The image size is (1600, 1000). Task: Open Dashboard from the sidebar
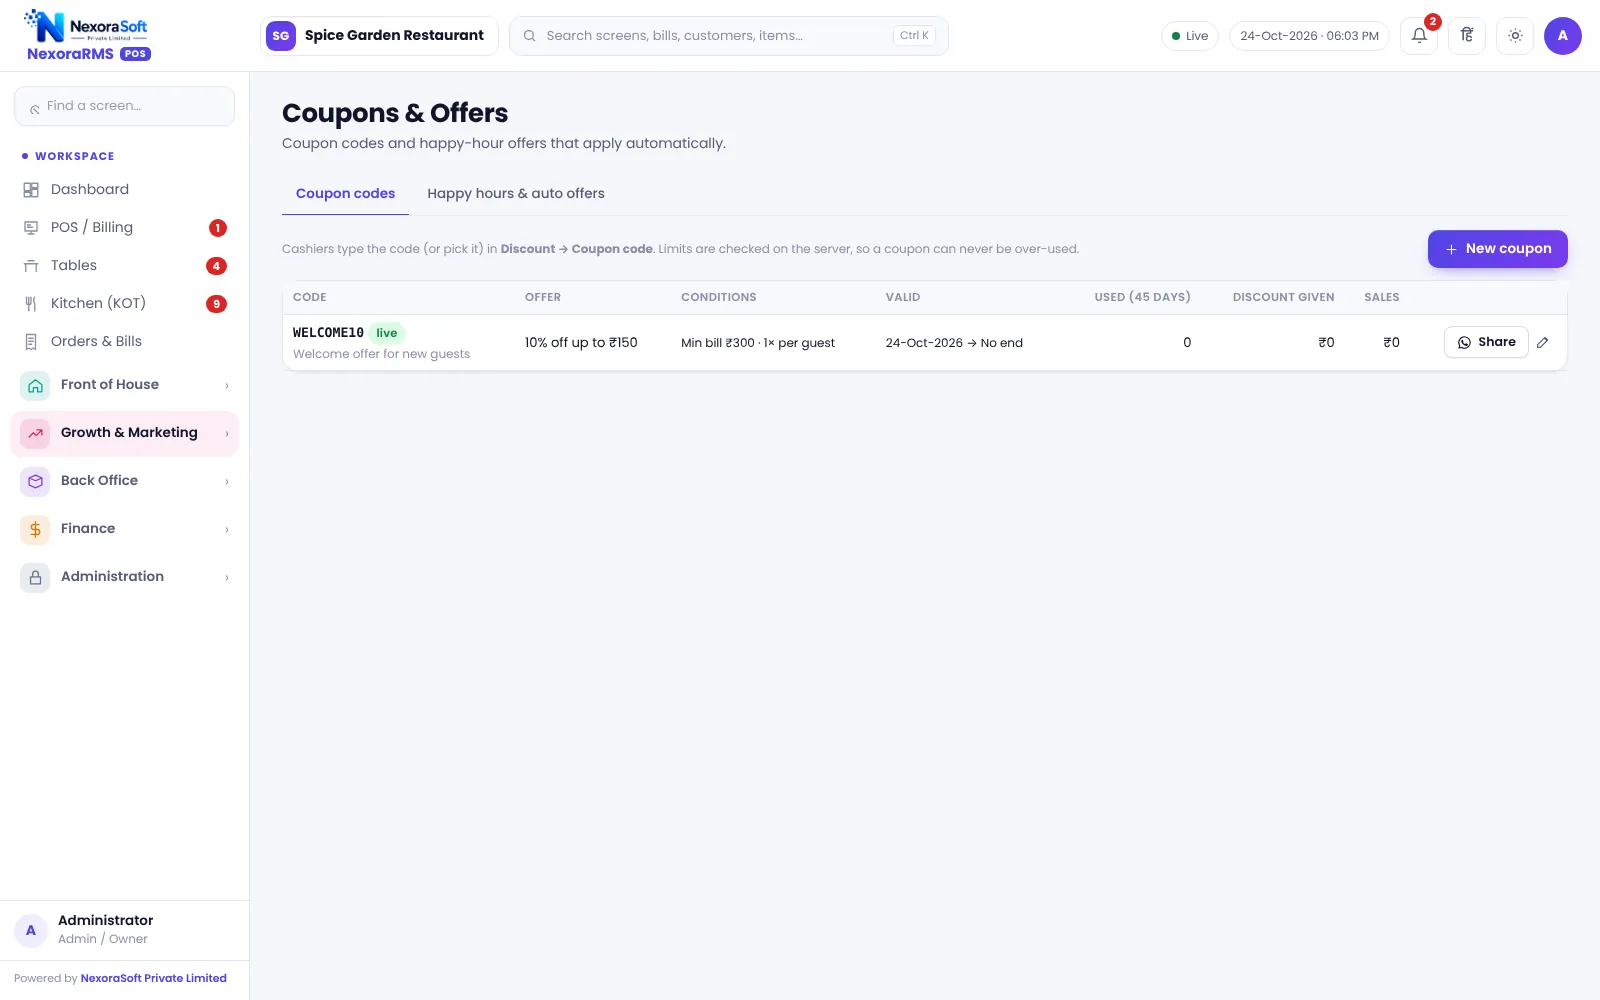pos(124,189)
